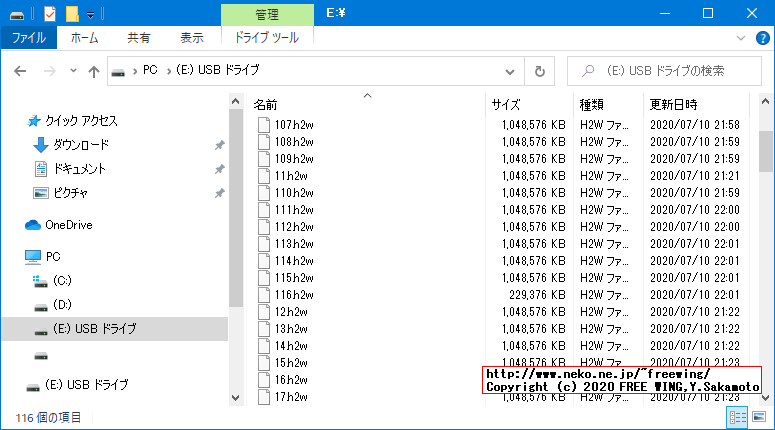Screen dimensions: 775x430
Task: Click the ドキュメント pin icon
Action: click(219, 169)
